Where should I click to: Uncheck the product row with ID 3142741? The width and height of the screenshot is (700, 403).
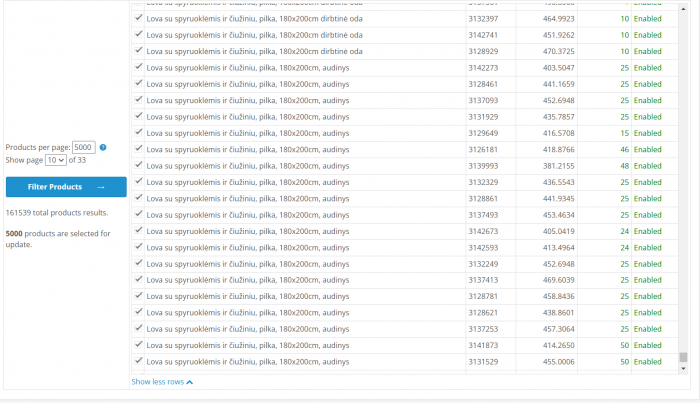tap(138, 34)
